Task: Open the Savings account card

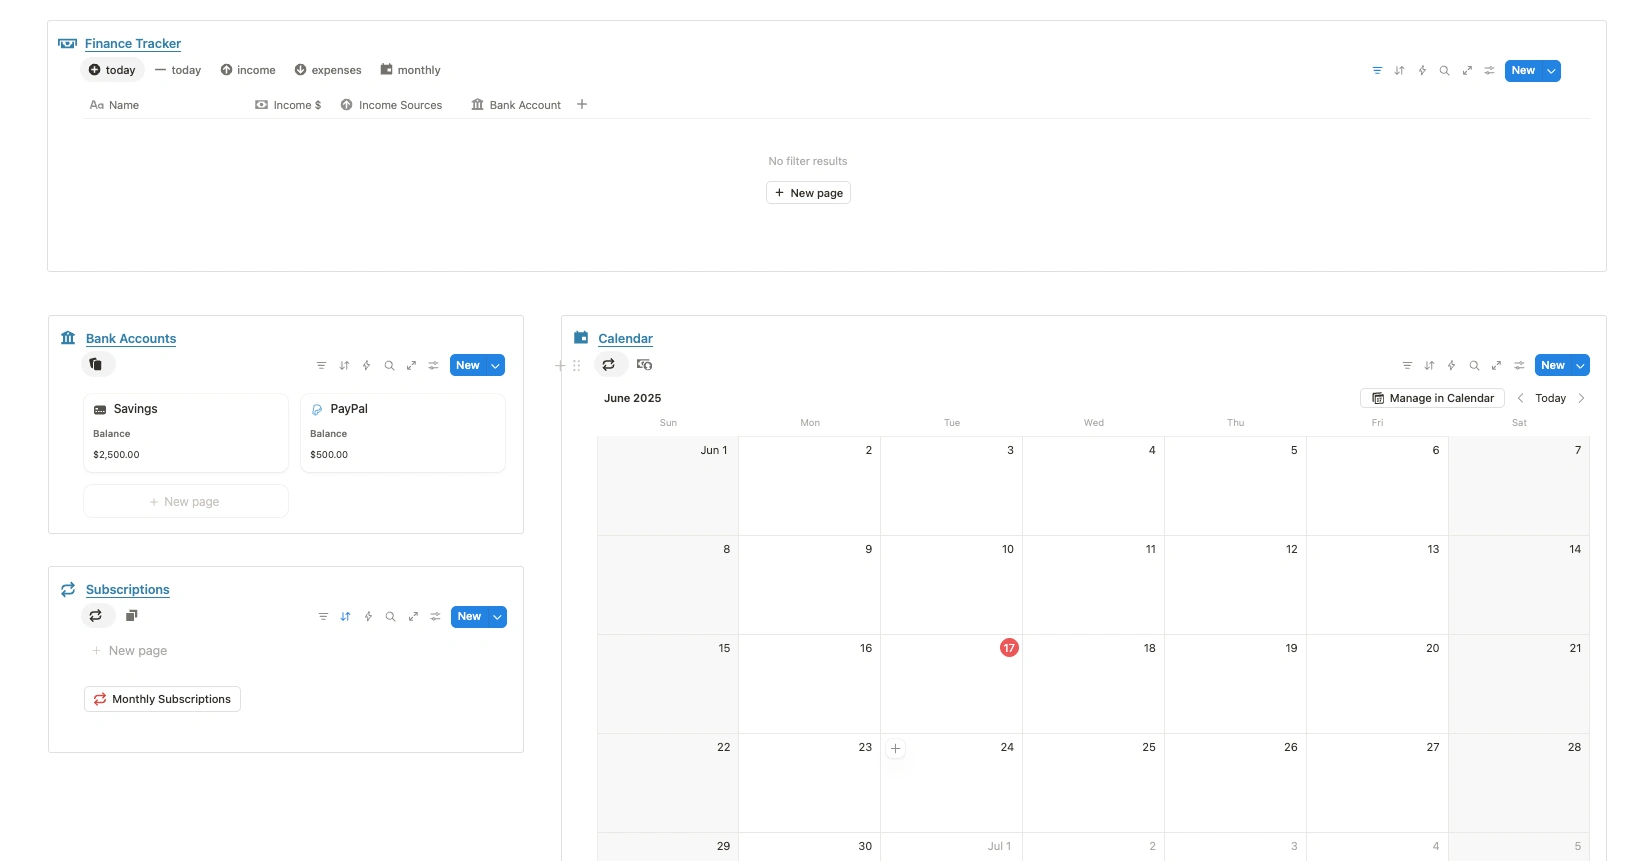Action: [186, 432]
